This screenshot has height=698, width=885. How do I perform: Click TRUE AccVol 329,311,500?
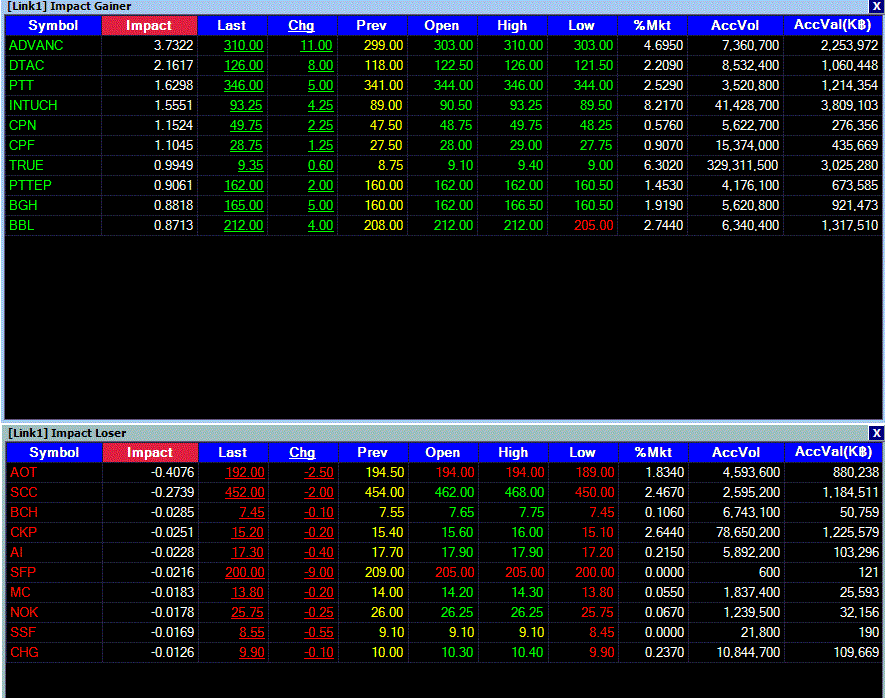point(742,165)
